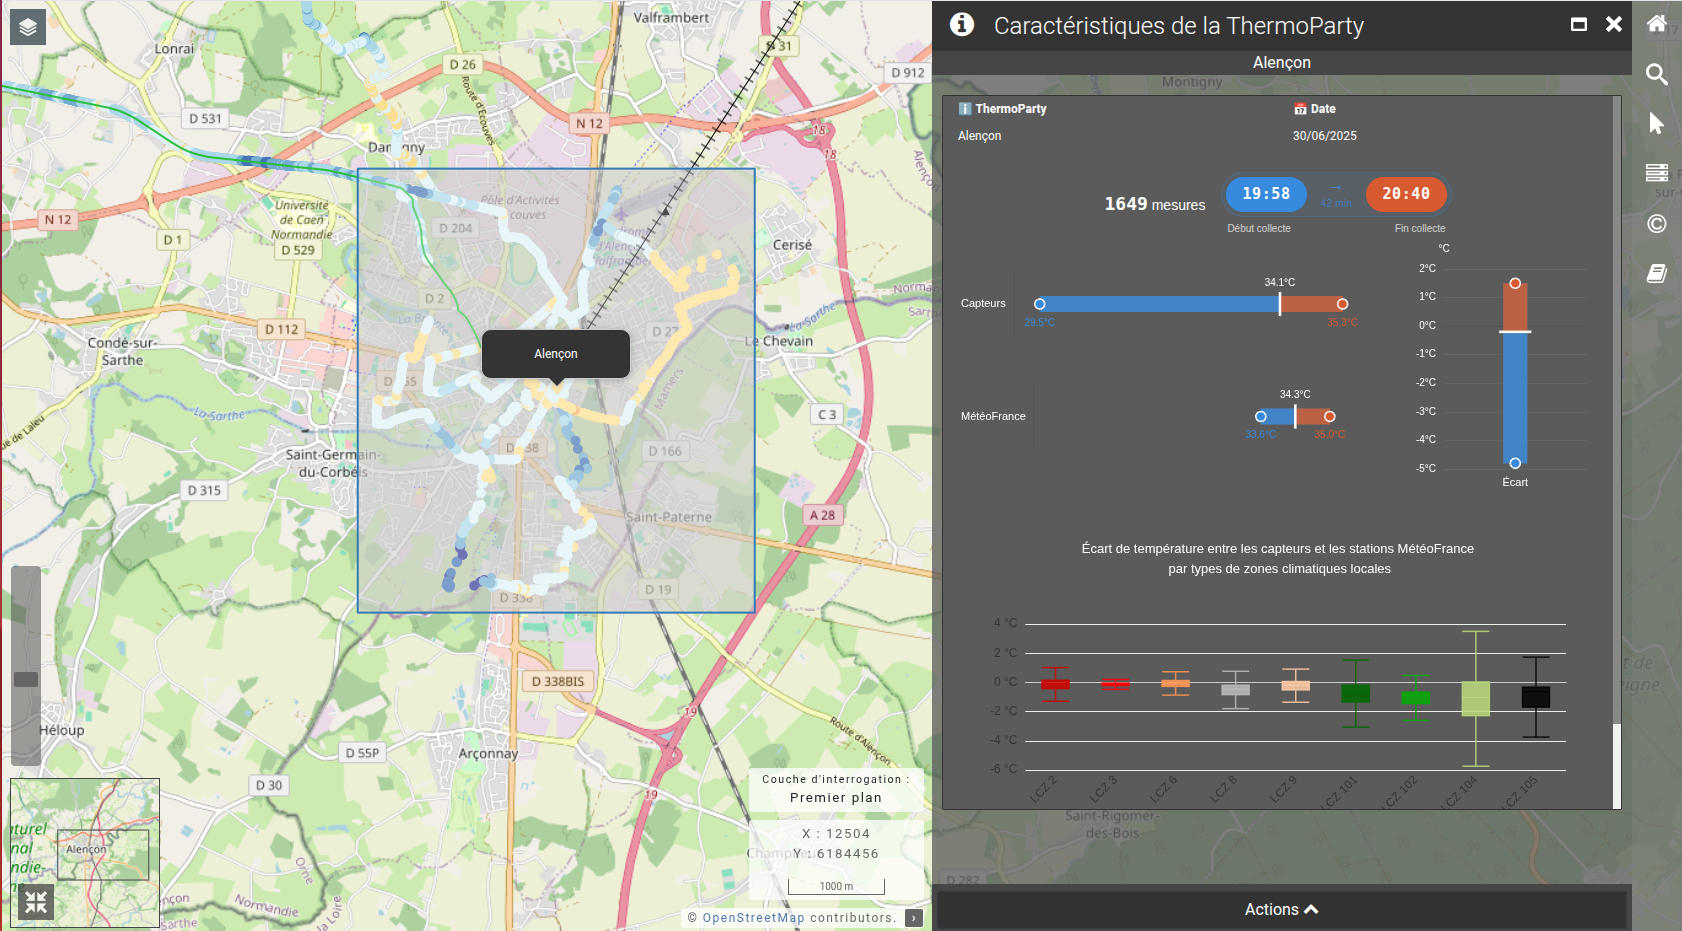1682x931 pixels.
Task: Expand attribution arrow next to OpenStreetMap
Action: (x=914, y=918)
